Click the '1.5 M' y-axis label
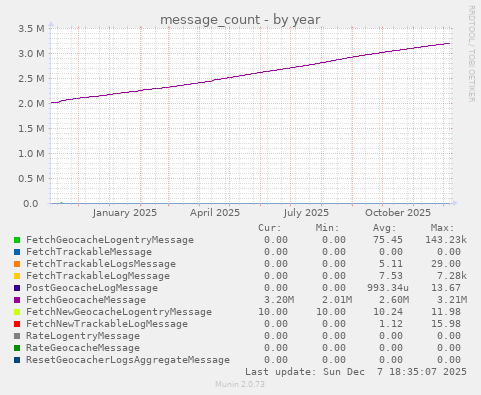The image size is (481, 395). click(31, 129)
